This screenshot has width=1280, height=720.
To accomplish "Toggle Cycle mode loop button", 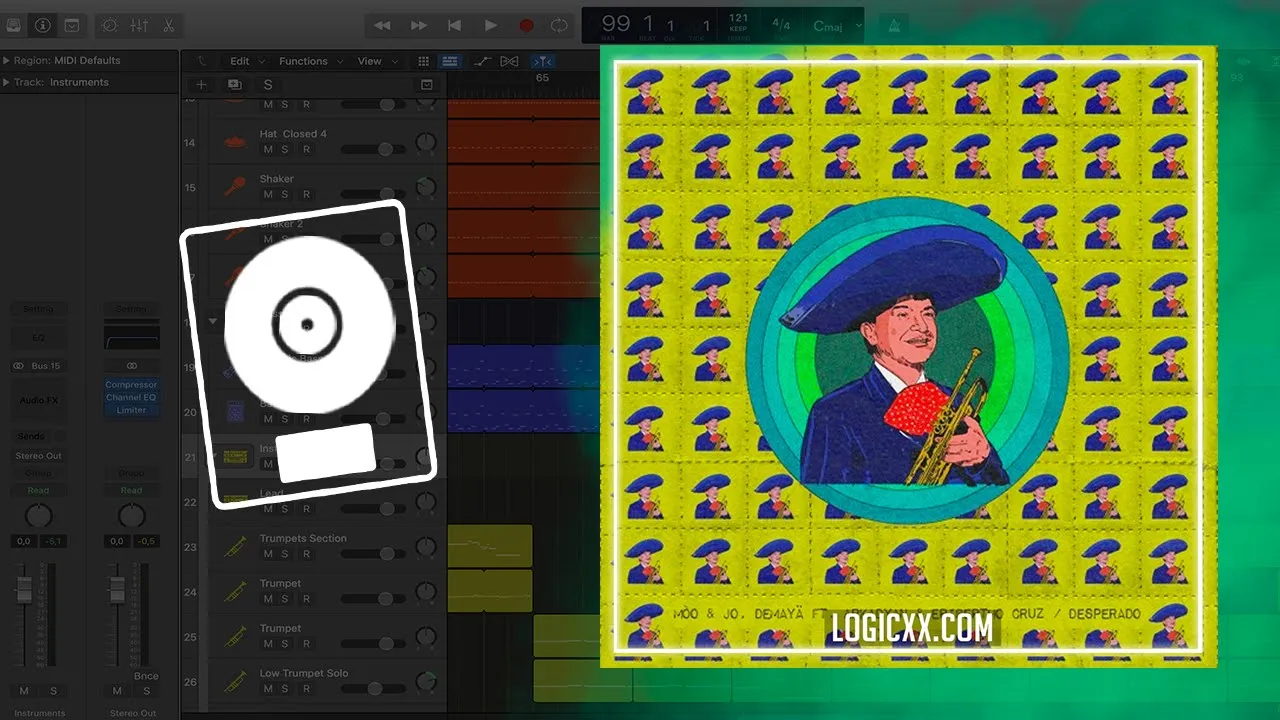I will point(560,25).
